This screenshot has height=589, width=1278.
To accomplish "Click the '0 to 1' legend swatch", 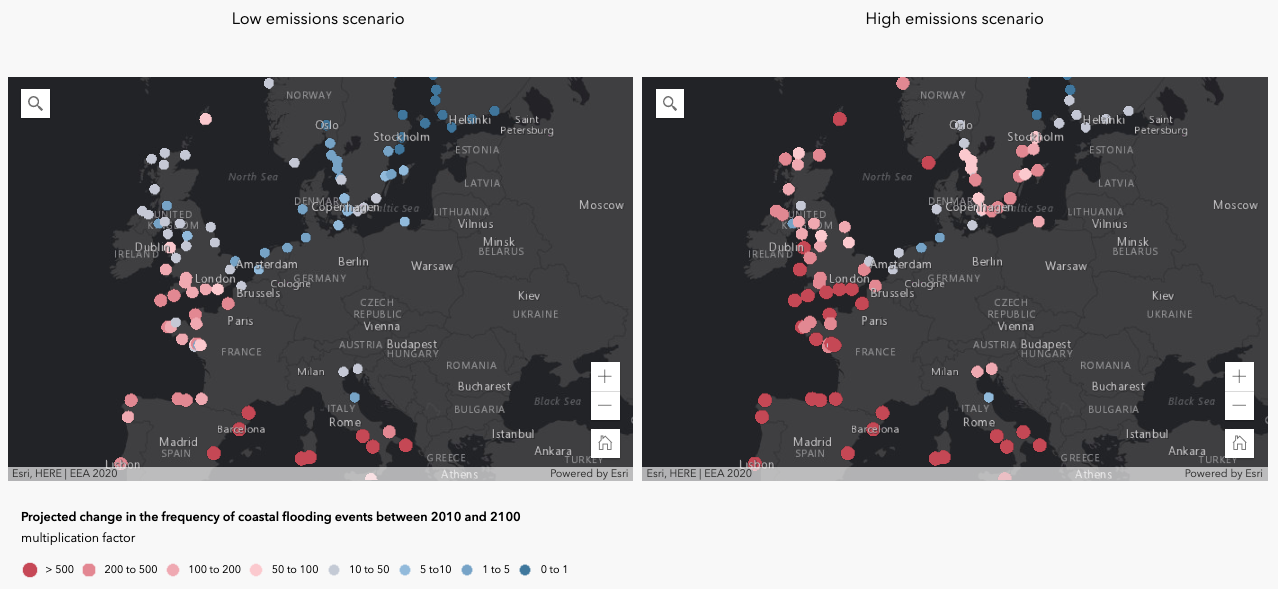I will (x=524, y=570).
